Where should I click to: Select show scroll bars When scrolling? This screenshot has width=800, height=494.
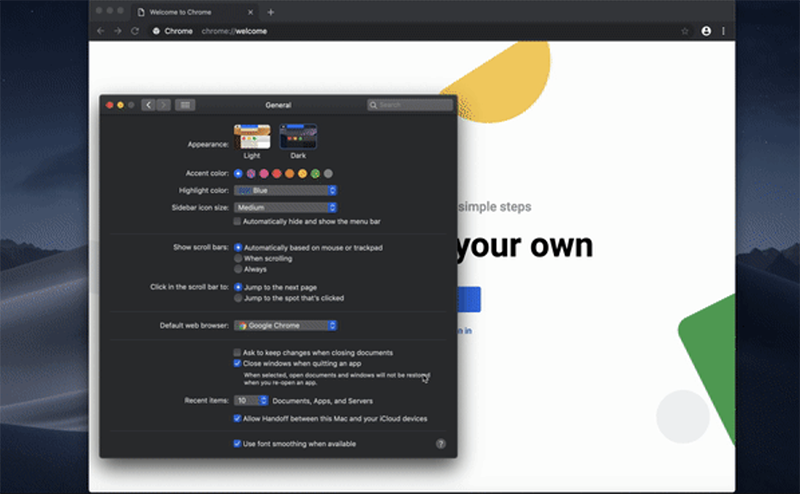[x=238, y=258]
